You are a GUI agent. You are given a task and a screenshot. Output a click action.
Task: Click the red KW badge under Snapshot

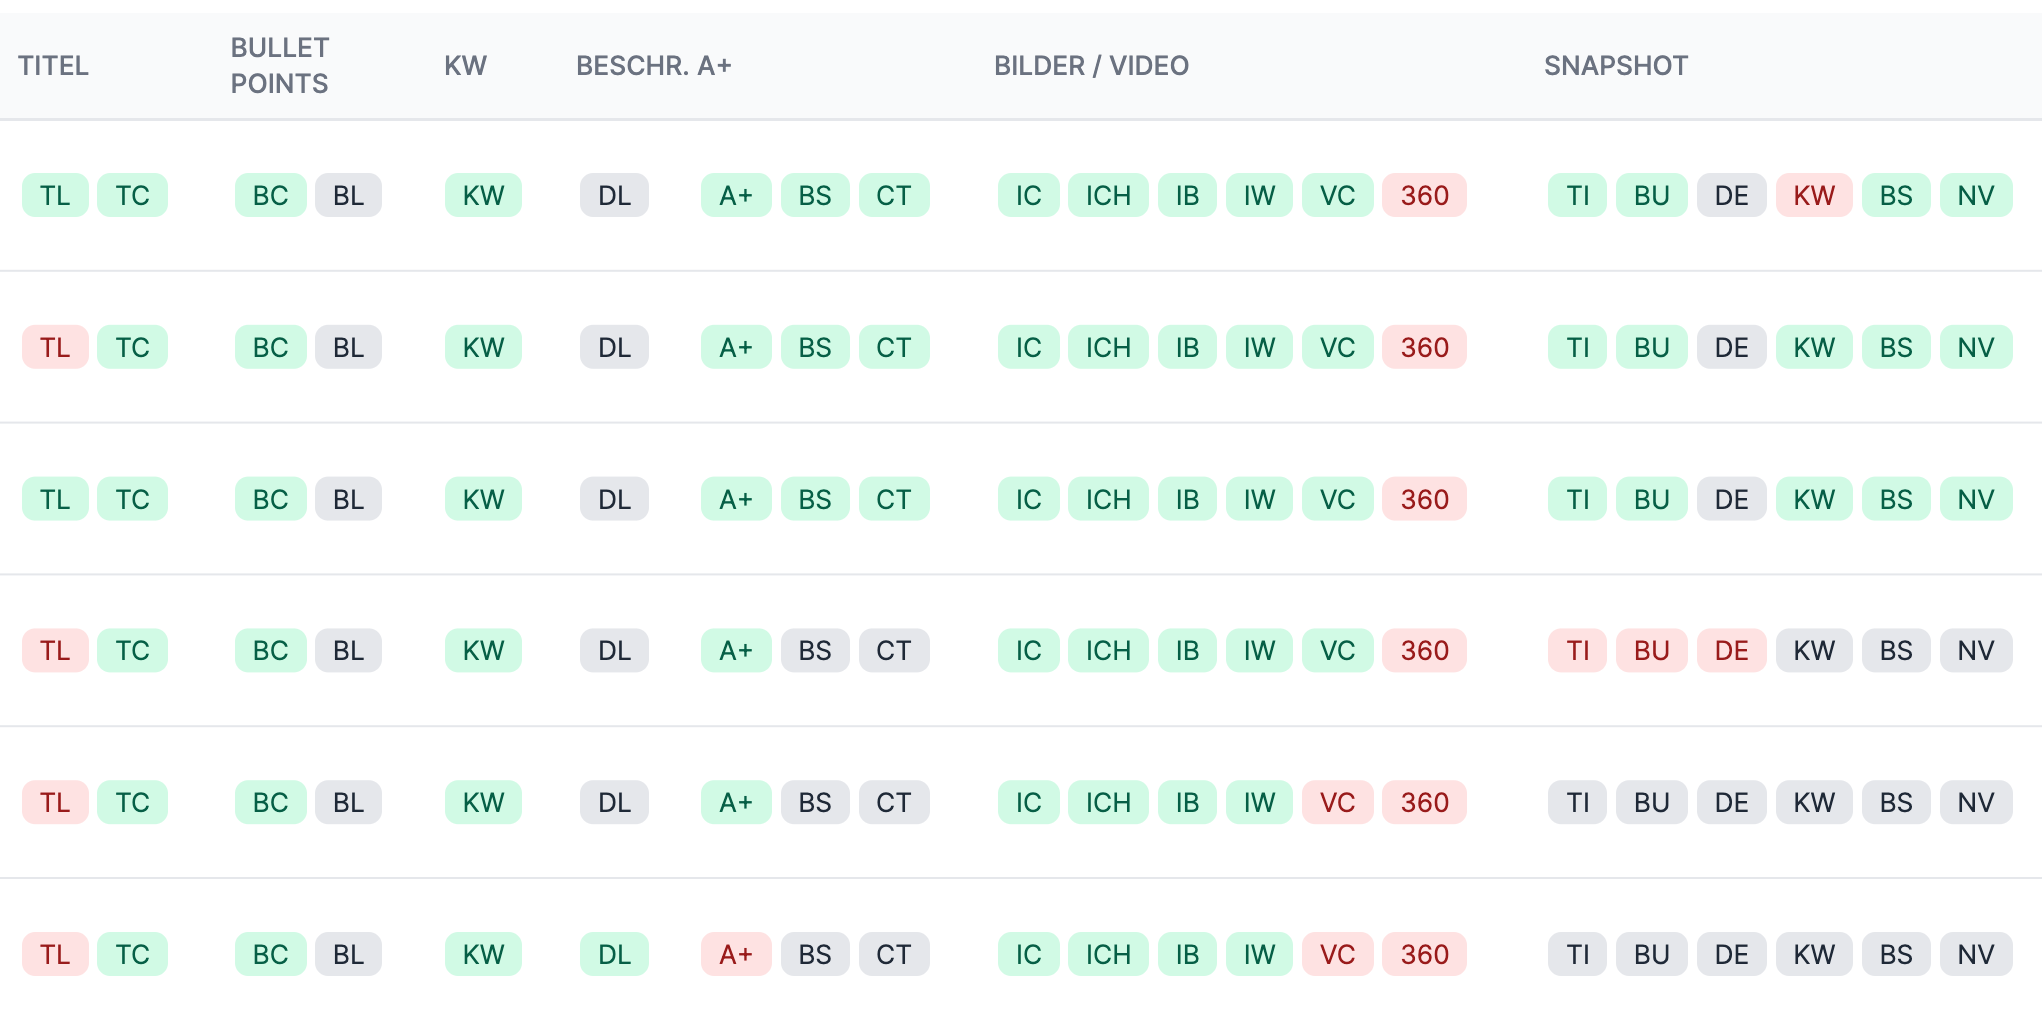point(1813,196)
